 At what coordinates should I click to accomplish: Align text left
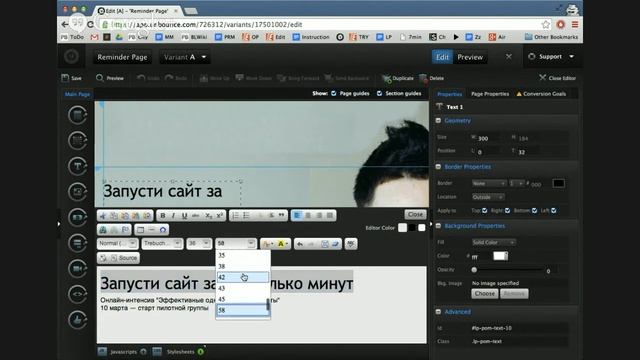tap(297, 216)
